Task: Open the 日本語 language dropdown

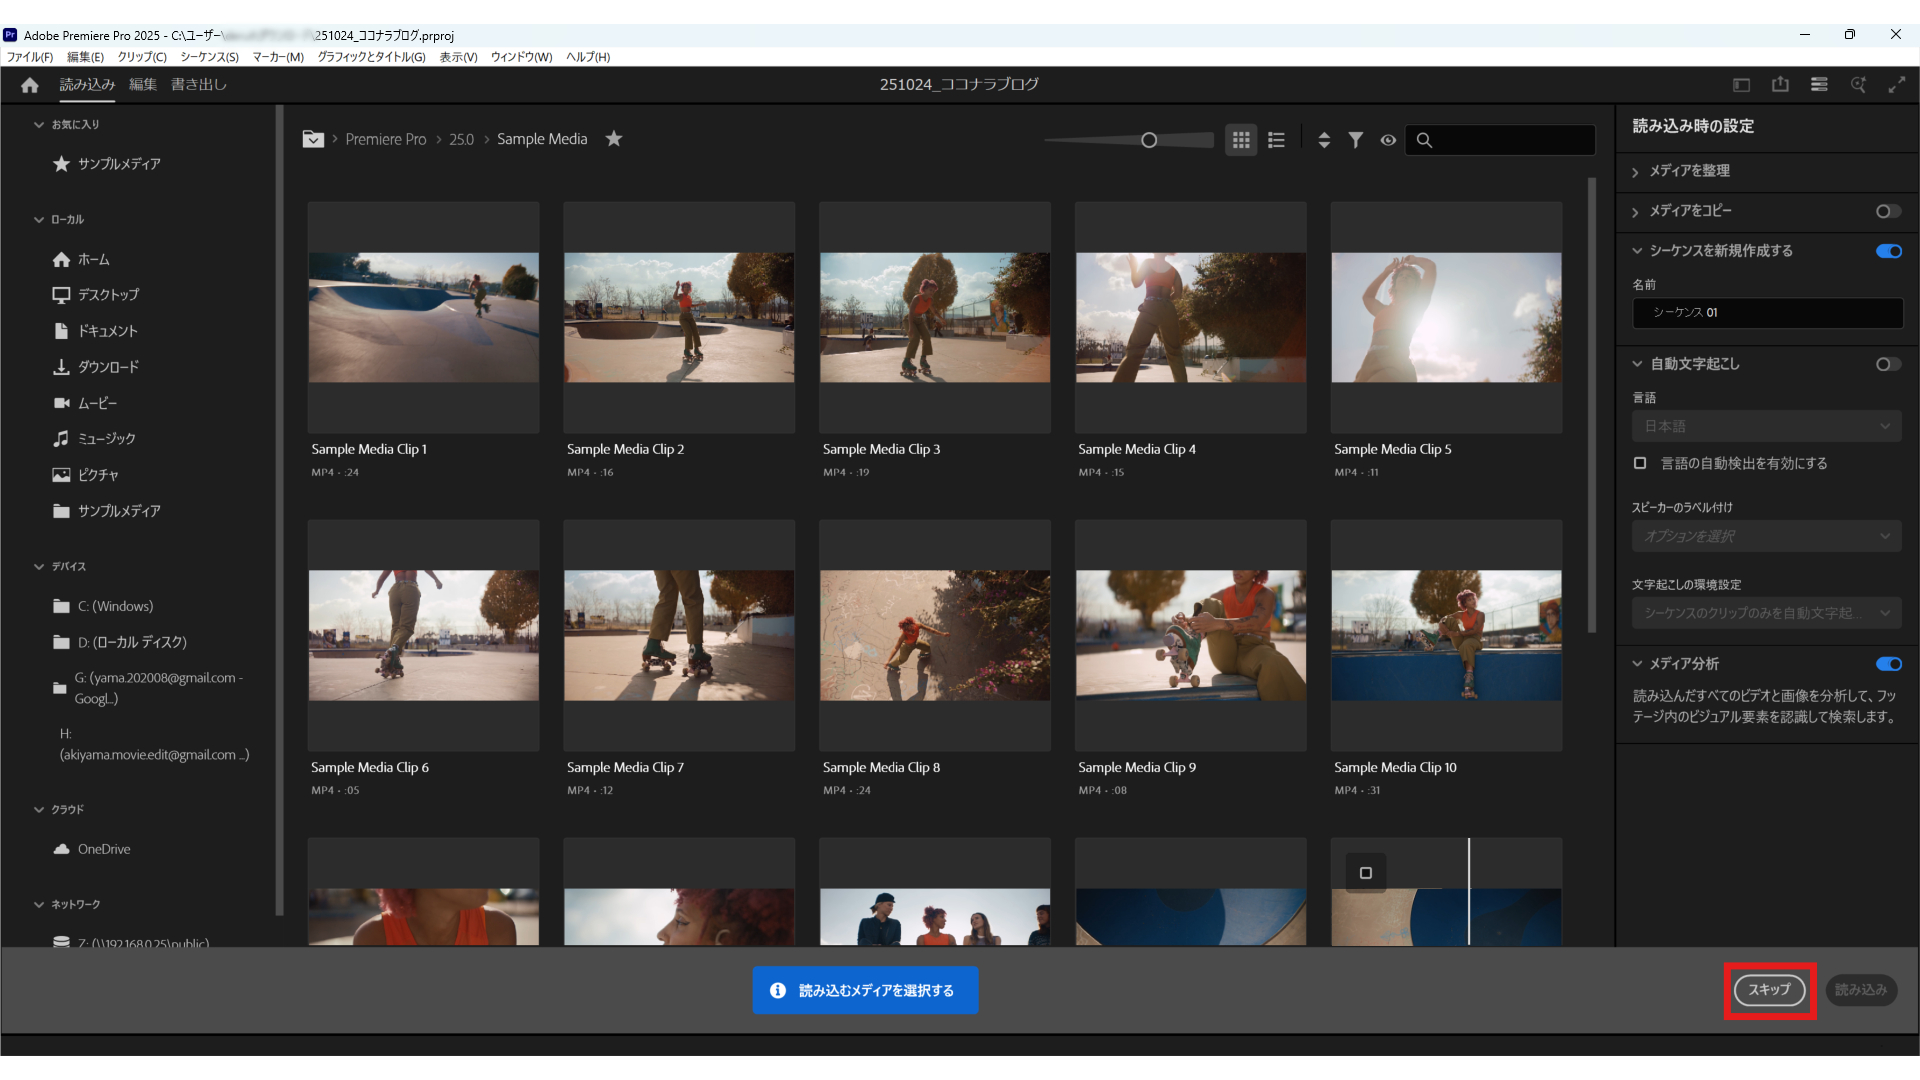Action: click(1767, 426)
